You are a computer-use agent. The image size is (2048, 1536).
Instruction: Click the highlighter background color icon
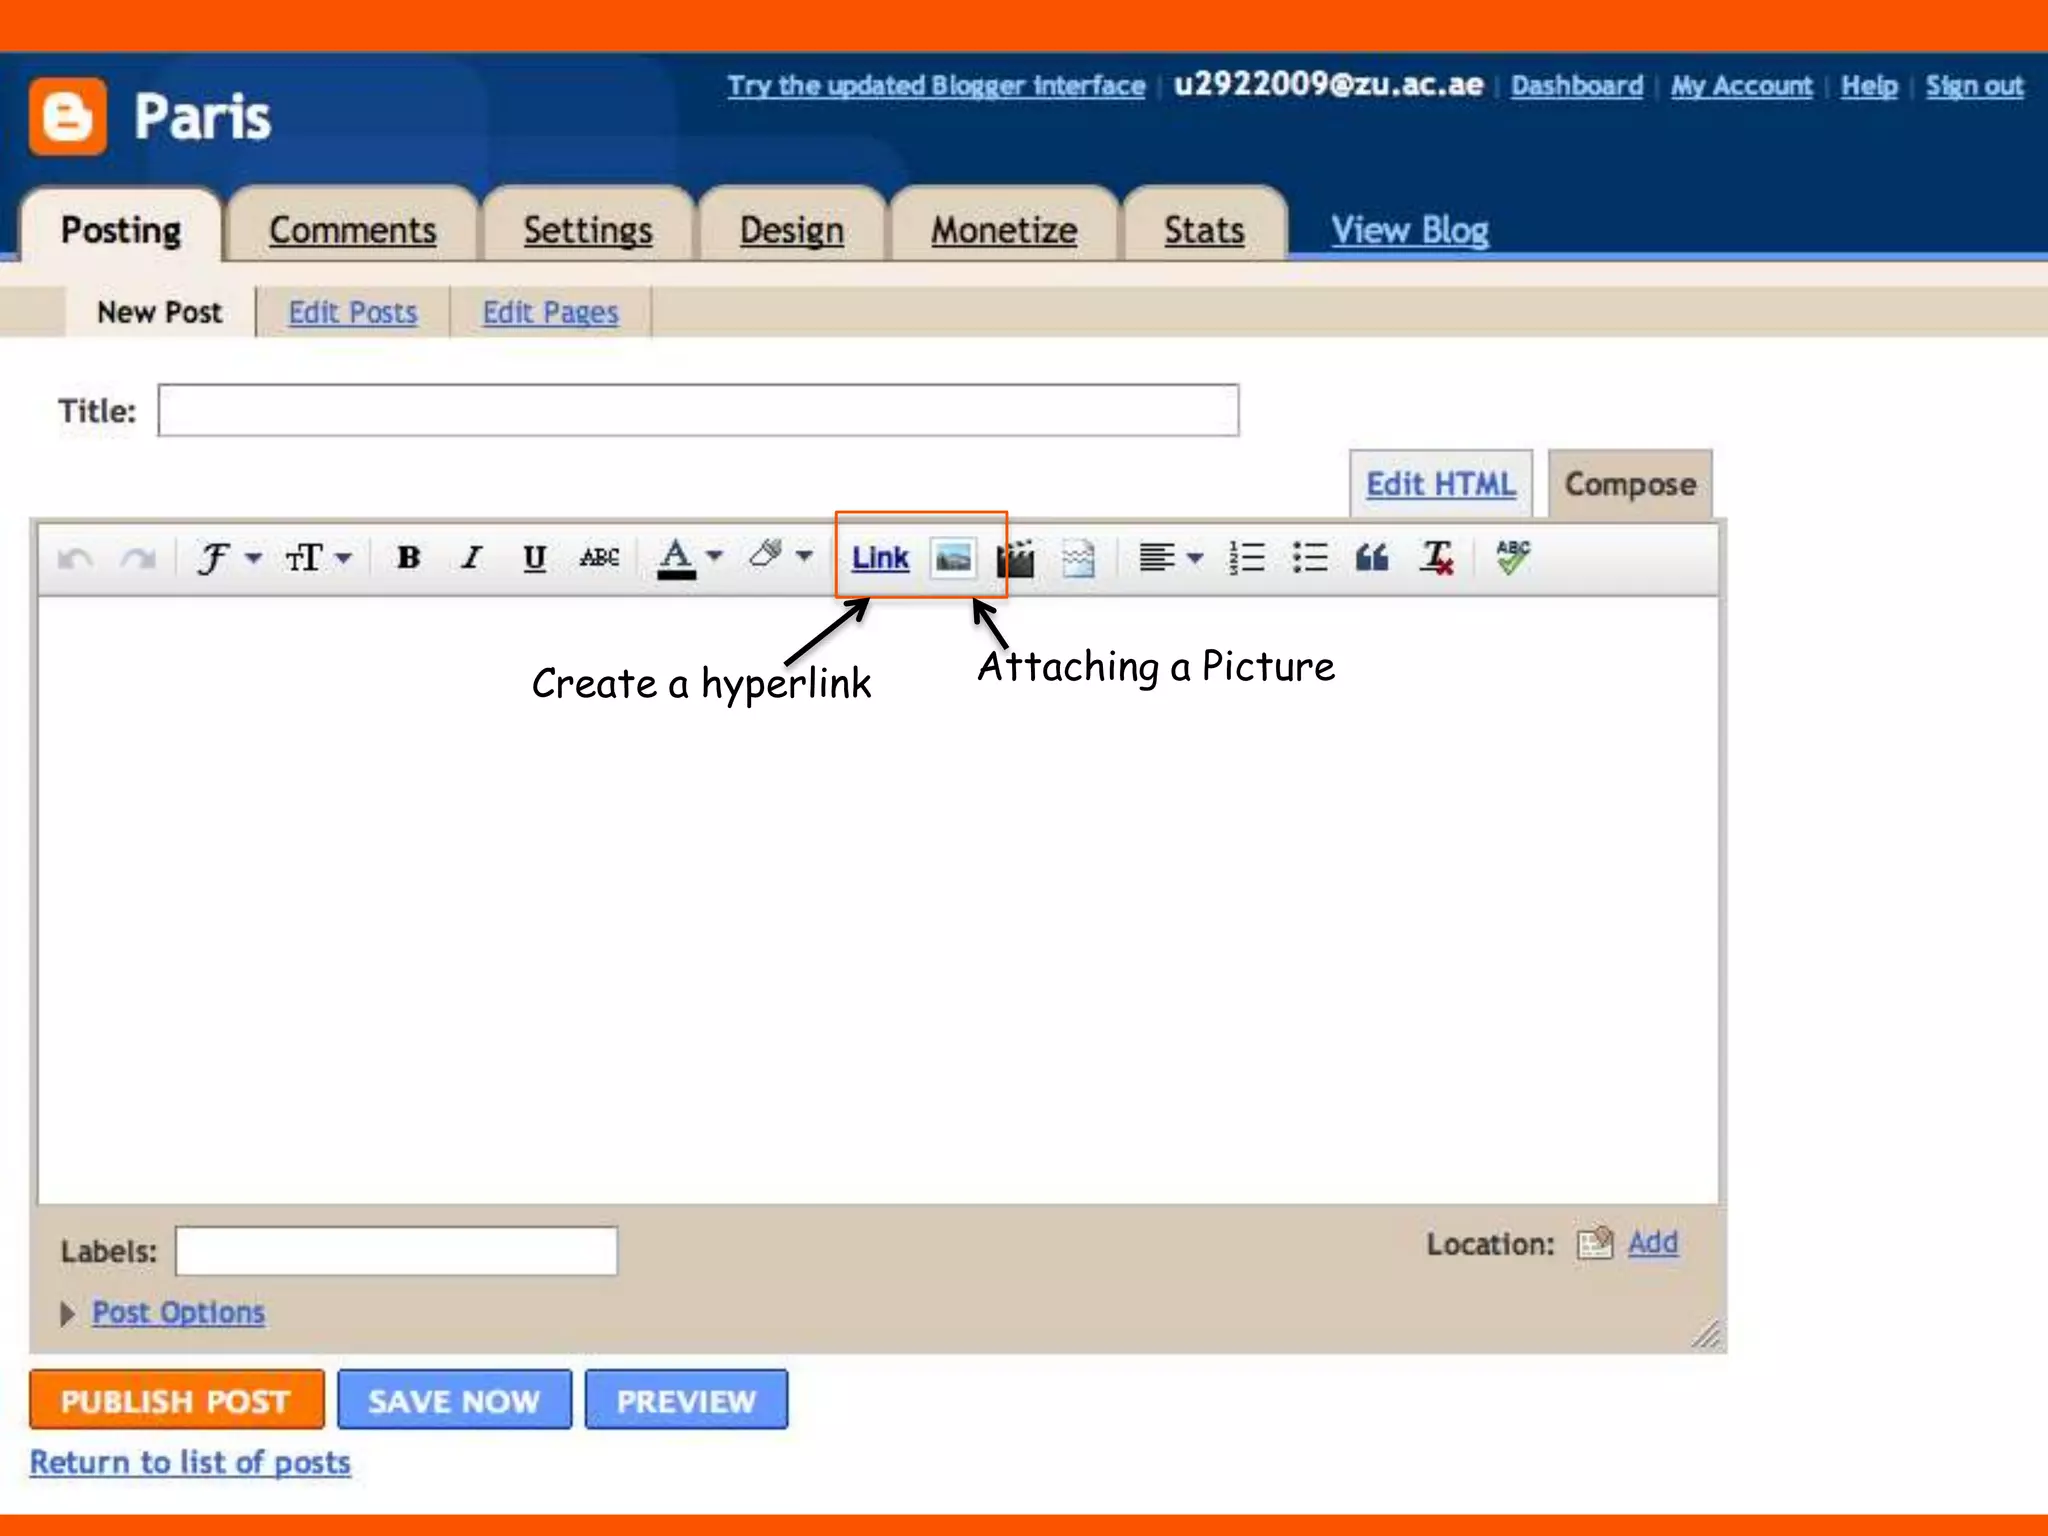point(766,554)
